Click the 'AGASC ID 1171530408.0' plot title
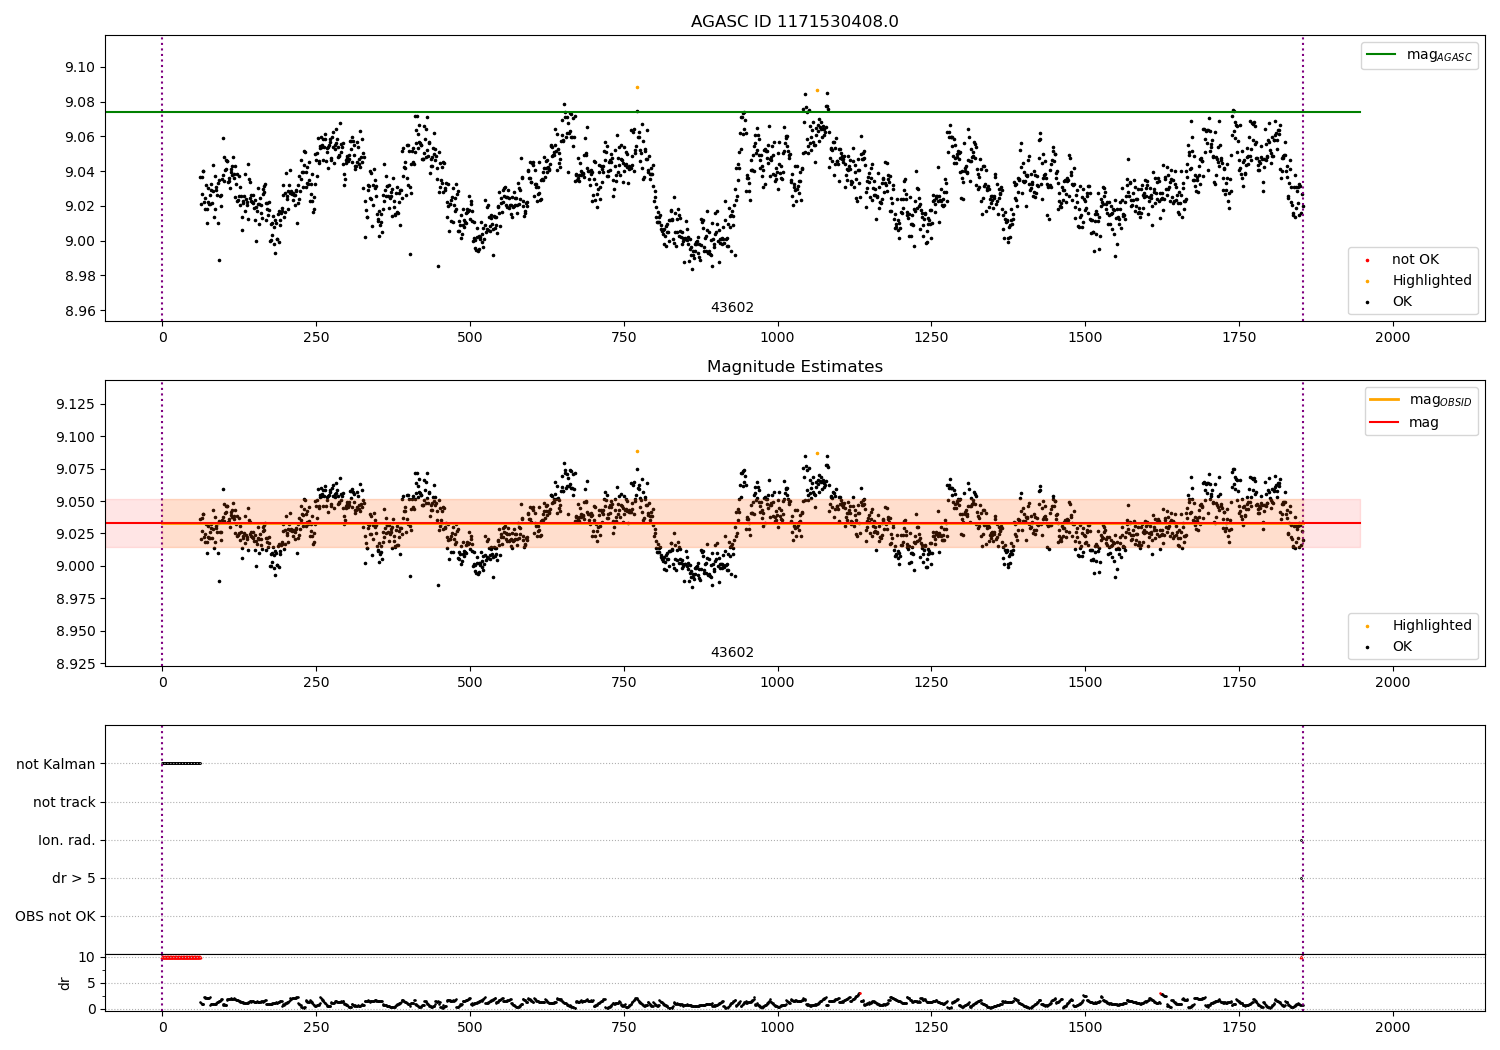The height and width of the screenshot is (1050, 1500). click(x=794, y=22)
